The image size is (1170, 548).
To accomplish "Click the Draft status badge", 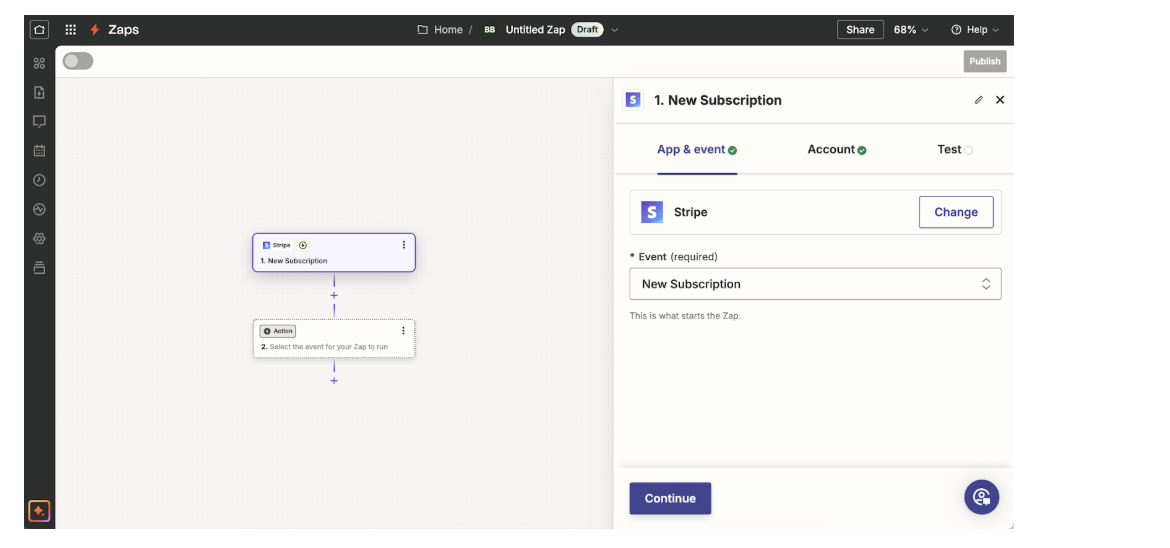I will [587, 30].
